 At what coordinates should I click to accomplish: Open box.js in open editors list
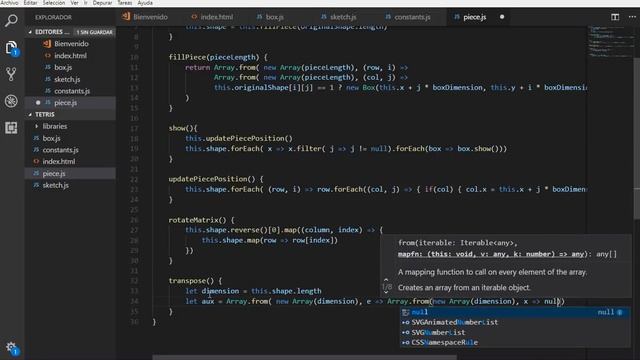coord(71,67)
